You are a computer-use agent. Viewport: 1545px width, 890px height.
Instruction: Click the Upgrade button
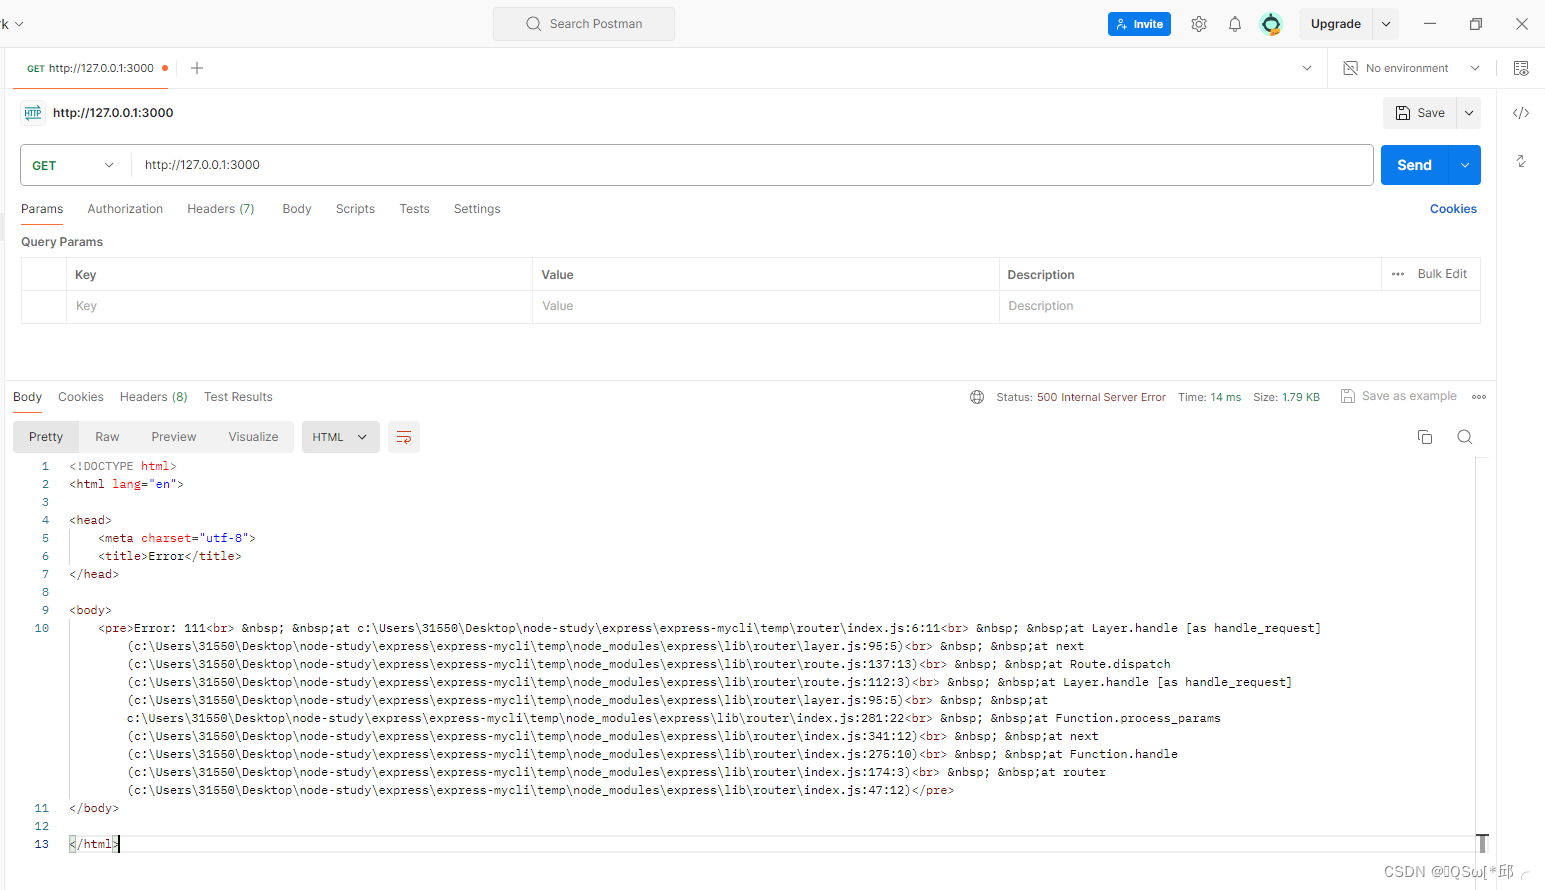[1336, 24]
